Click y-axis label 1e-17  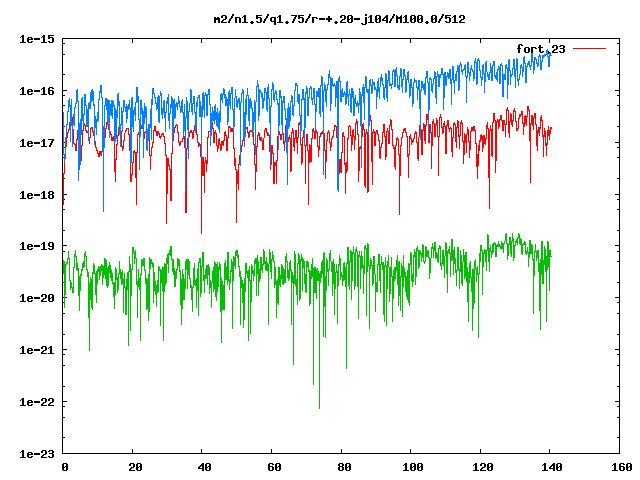pos(37,143)
